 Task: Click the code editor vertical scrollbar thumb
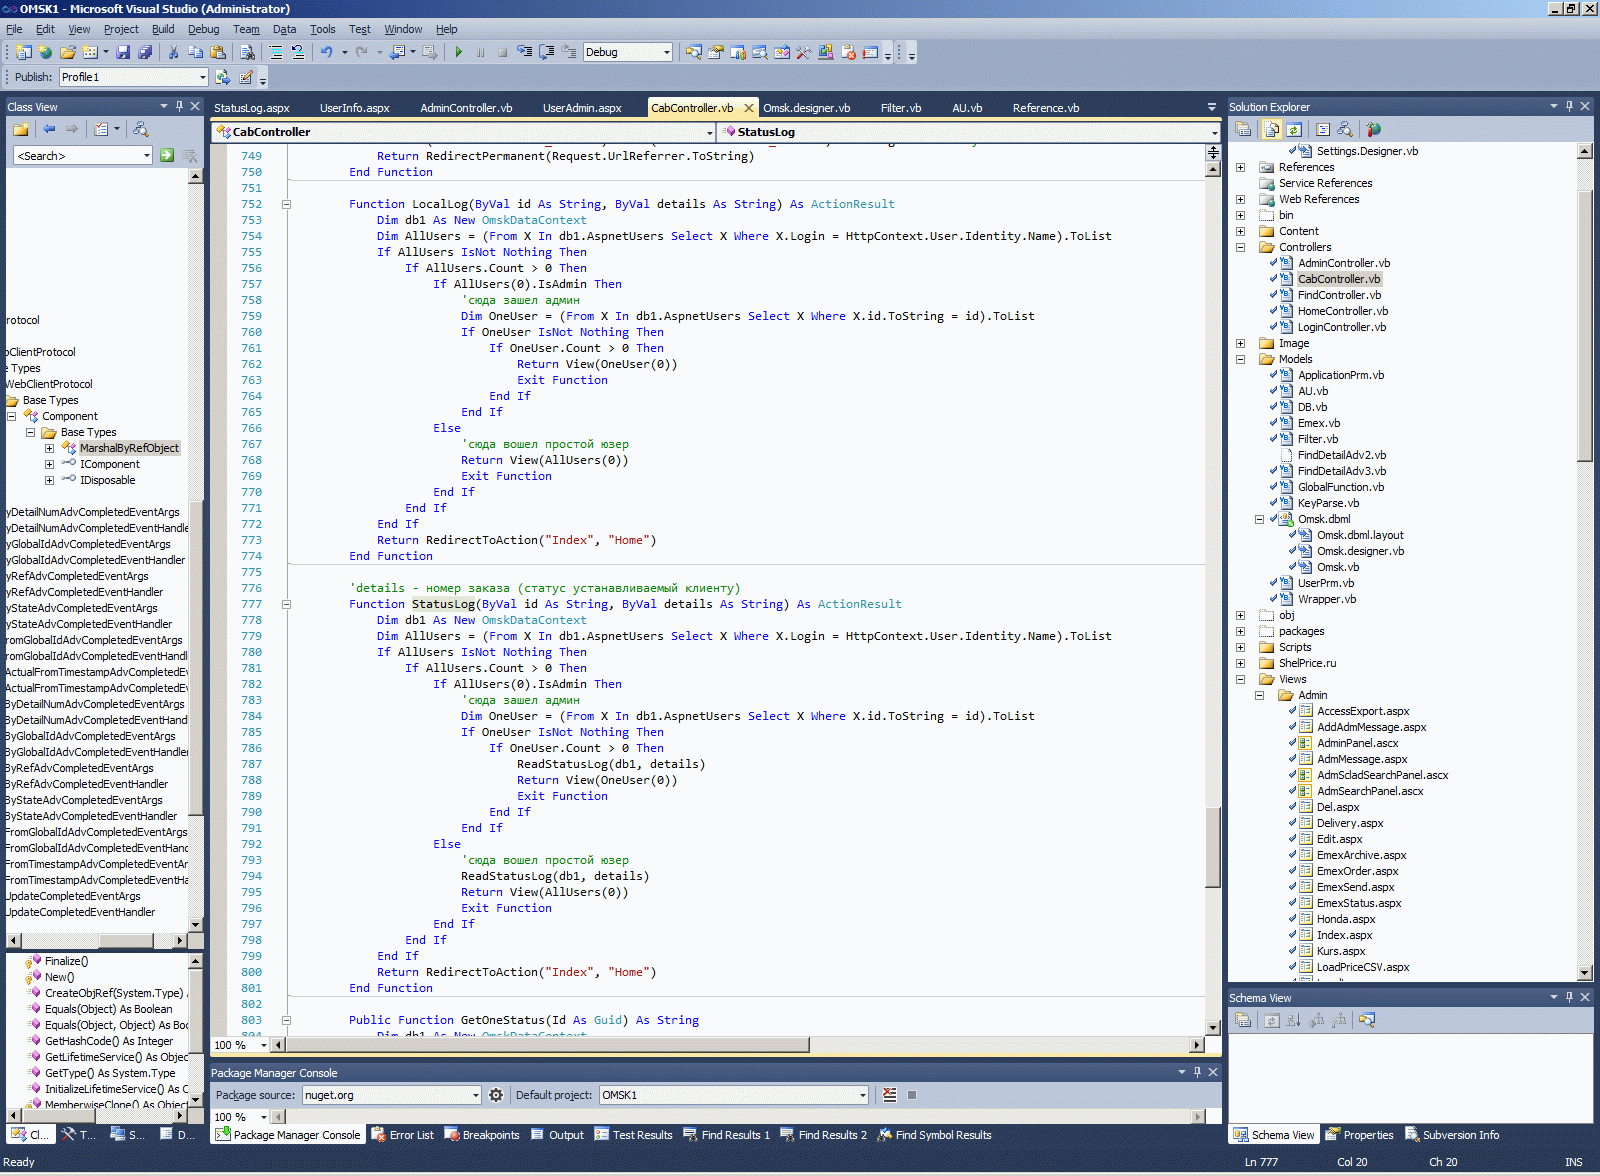coord(1213,846)
